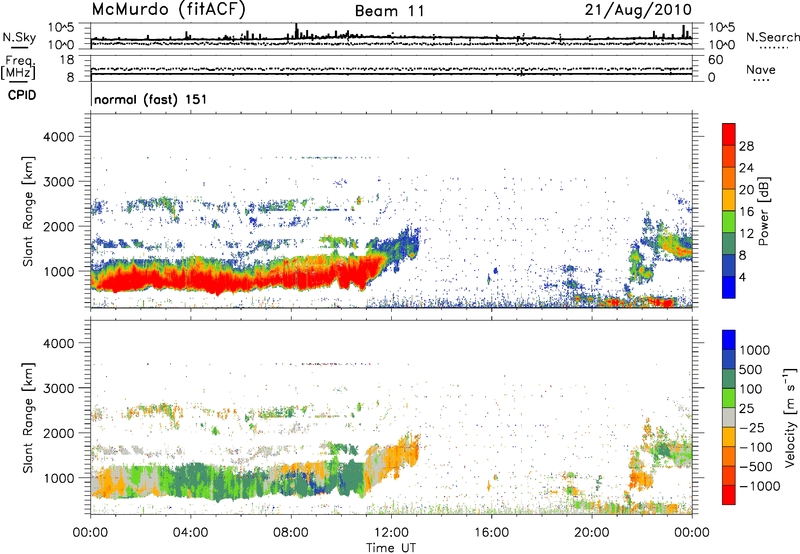
Task: Click the 60 tick on Nave axis
Action: pyautogui.click(x=716, y=60)
